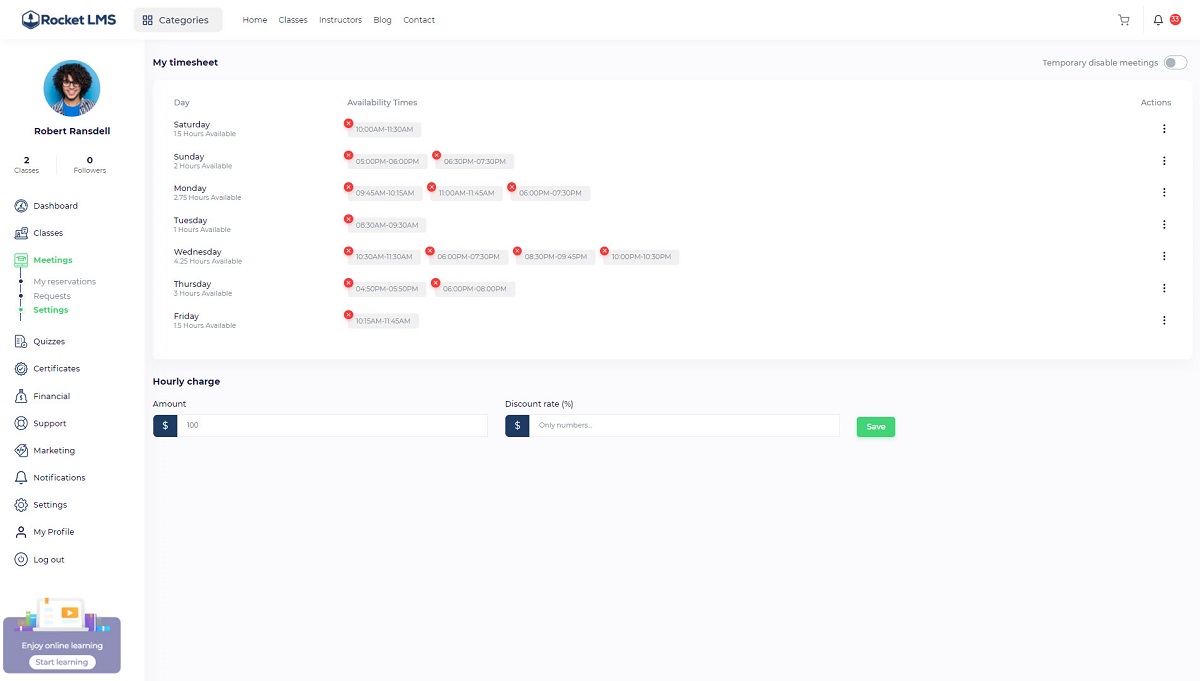Image resolution: width=1200 pixels, height=681 pixels.
Task: Click the Certificates sidebar icon
Action: pos(21,369)
